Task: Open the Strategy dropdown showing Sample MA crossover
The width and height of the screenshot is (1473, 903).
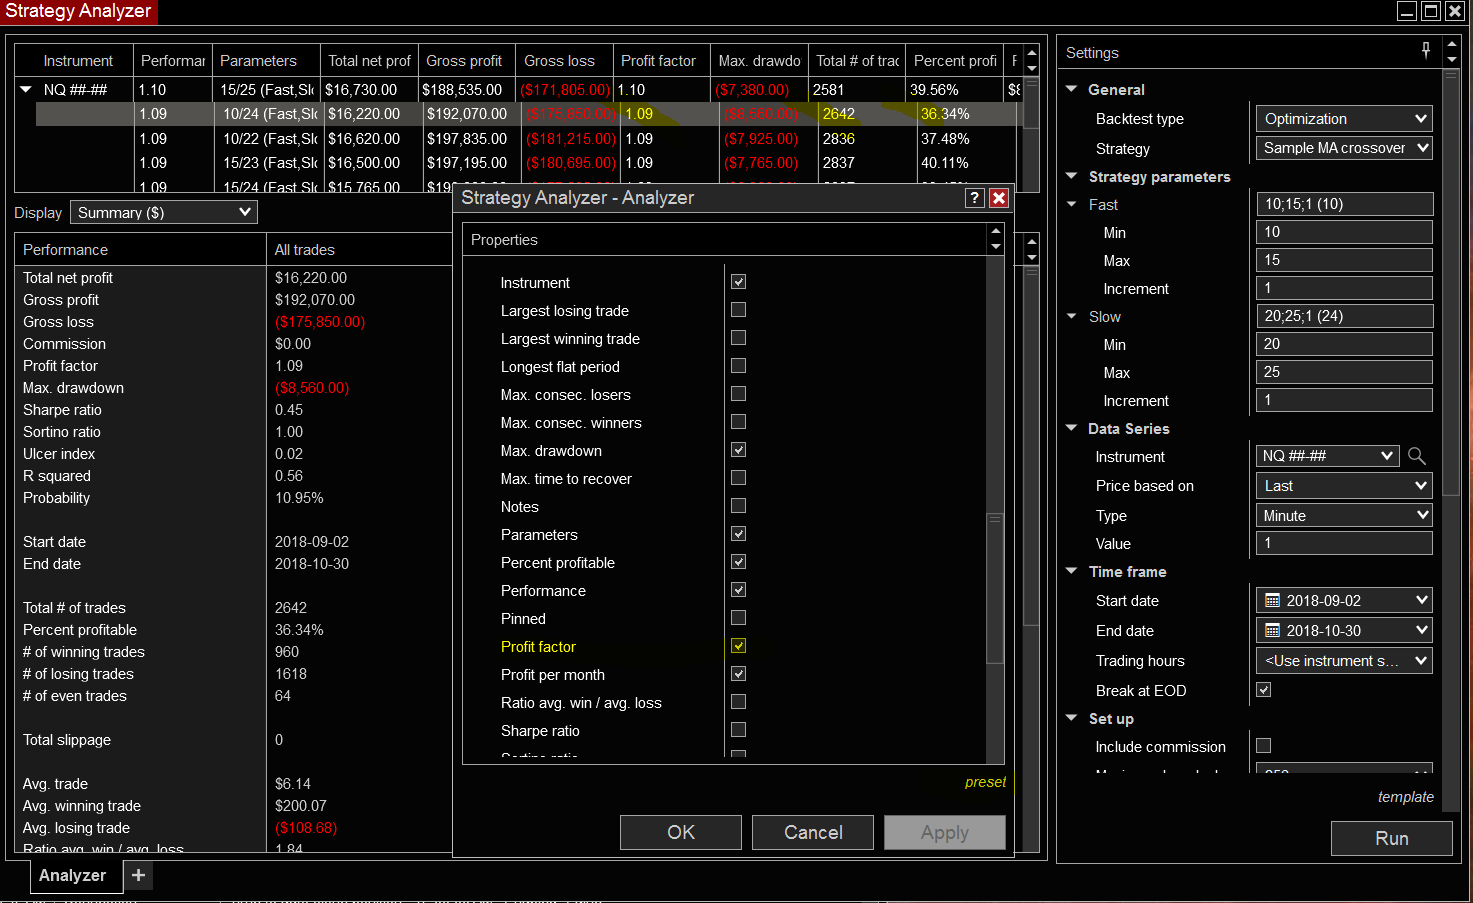Action: click(x=1344, y=148)
